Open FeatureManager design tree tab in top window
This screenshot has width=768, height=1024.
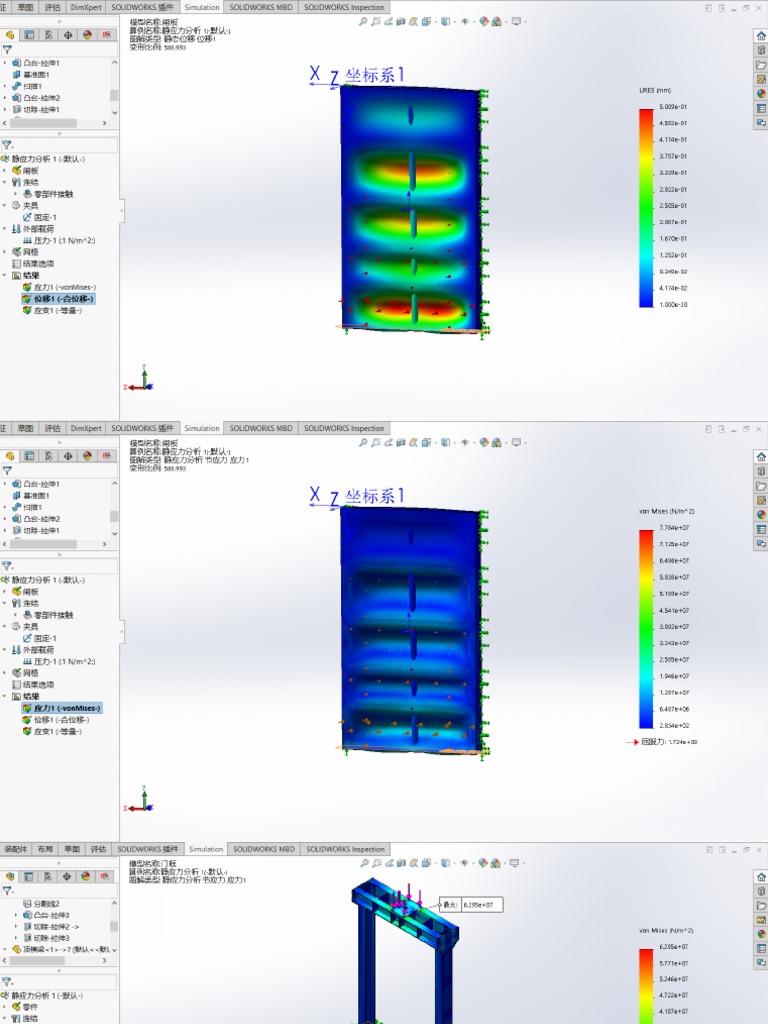[x=10, y=35]
